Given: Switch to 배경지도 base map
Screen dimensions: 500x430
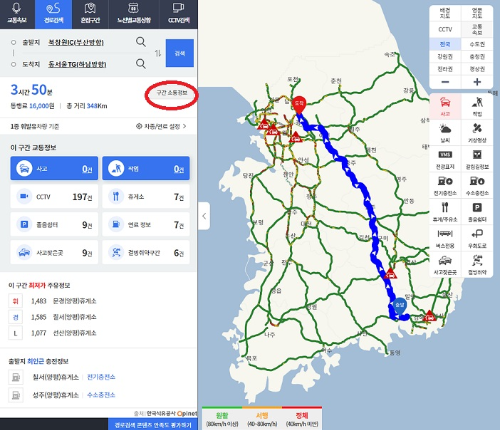Looking at the screenshot, I should coord(445,13).
